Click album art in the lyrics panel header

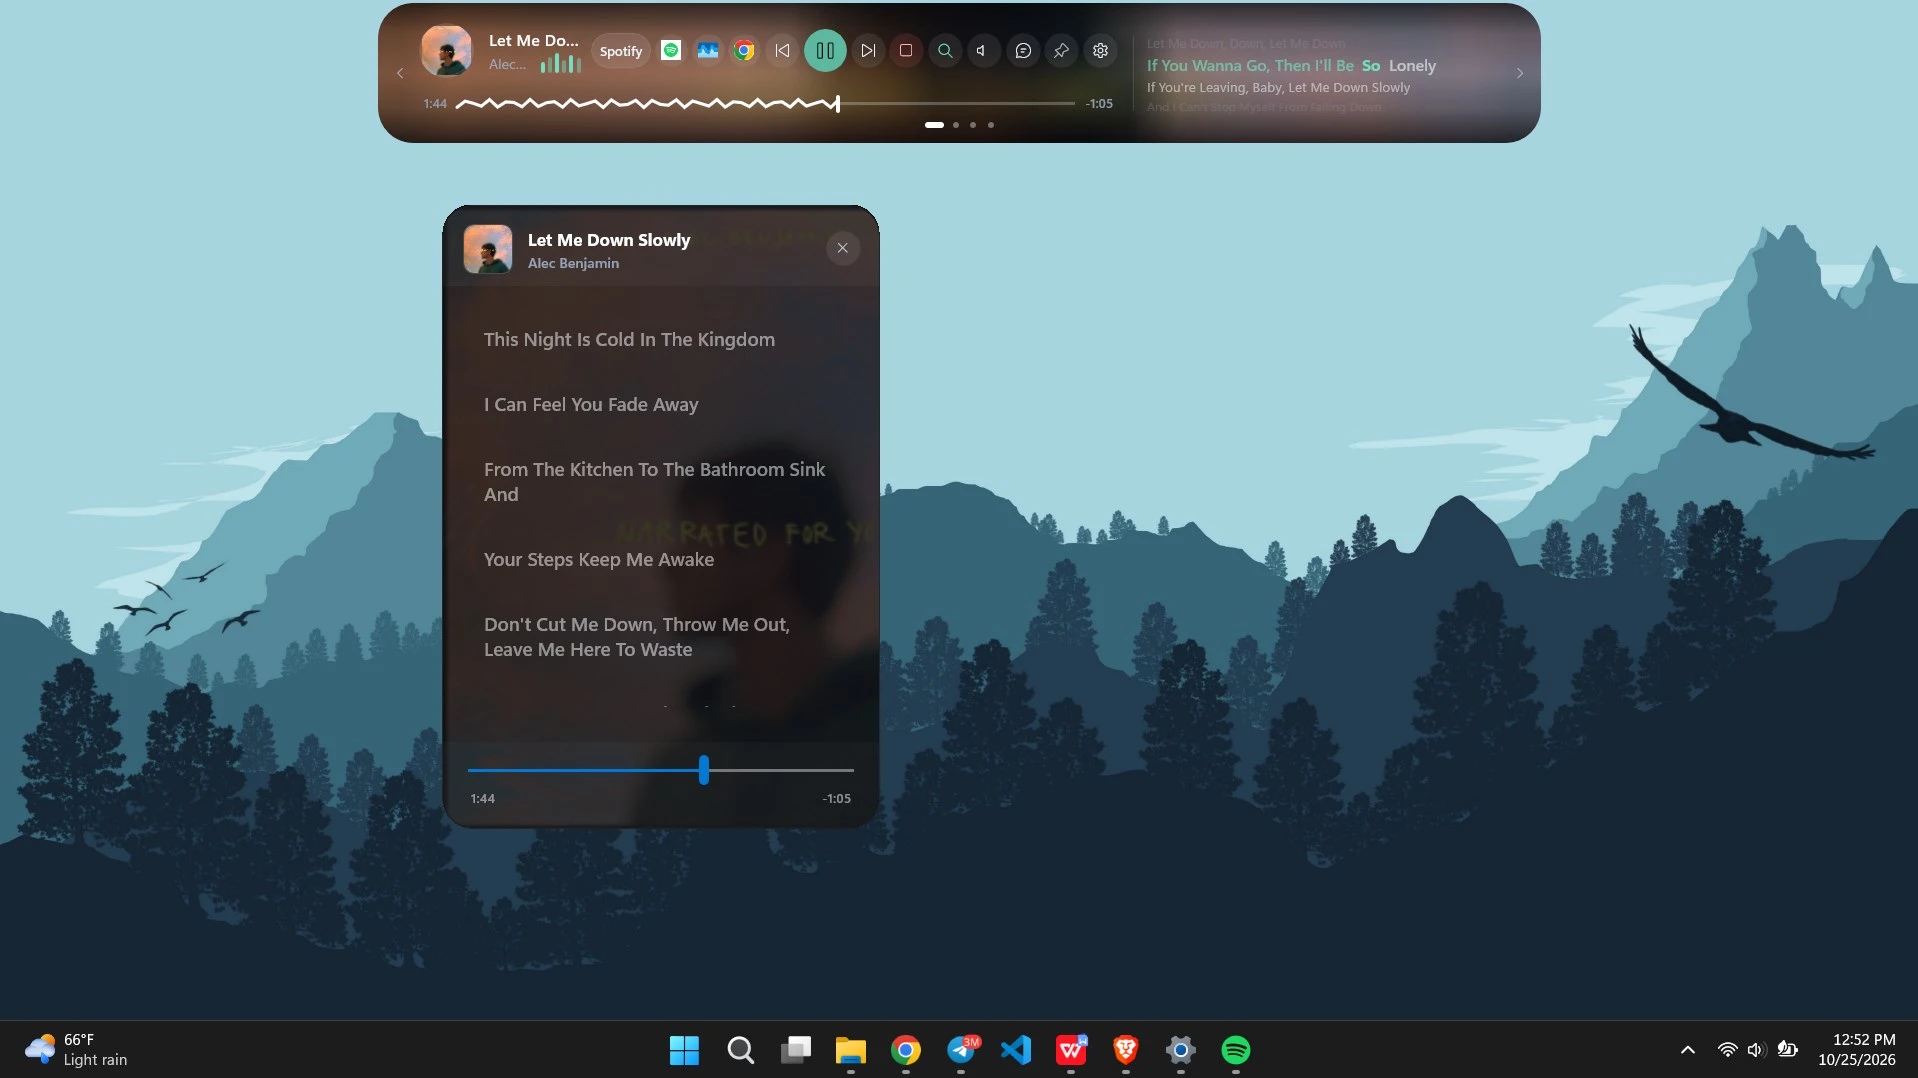coord(488,249)
